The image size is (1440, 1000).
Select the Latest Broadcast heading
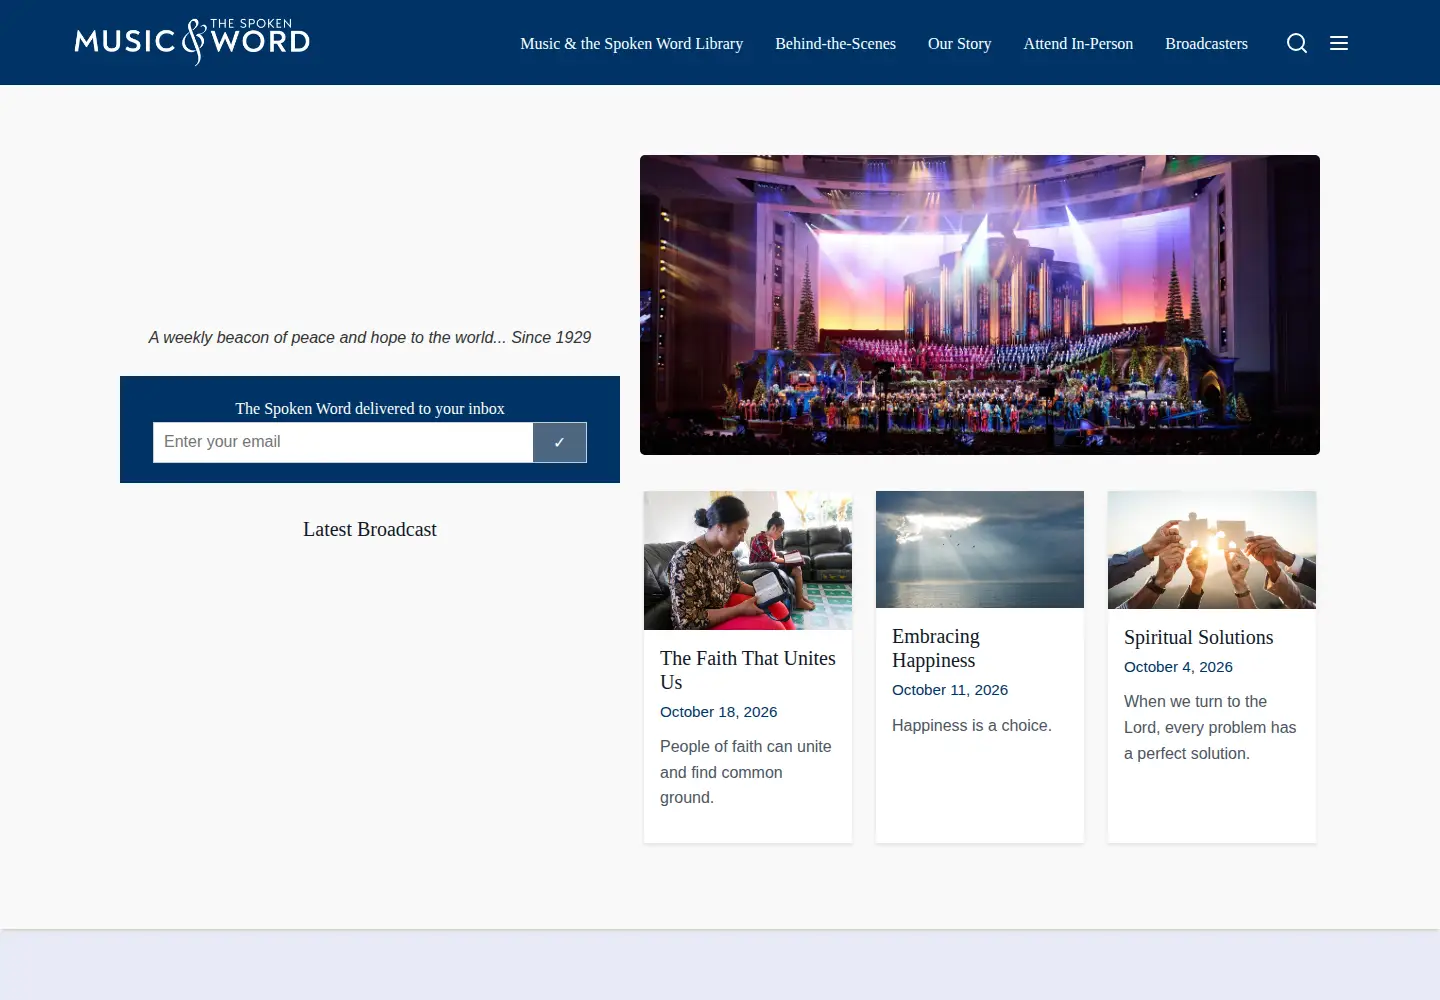pos(370,529)
